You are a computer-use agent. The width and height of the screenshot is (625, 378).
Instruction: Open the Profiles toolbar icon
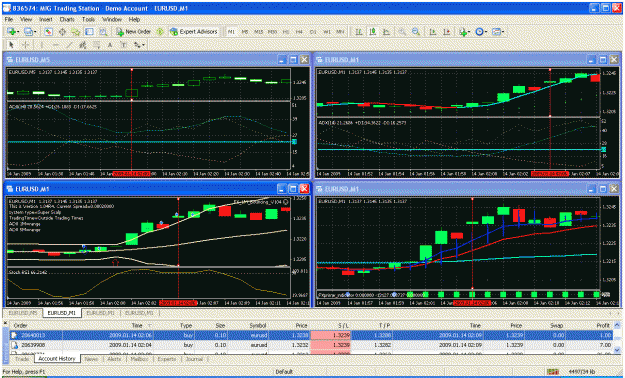tap(28, 32)
